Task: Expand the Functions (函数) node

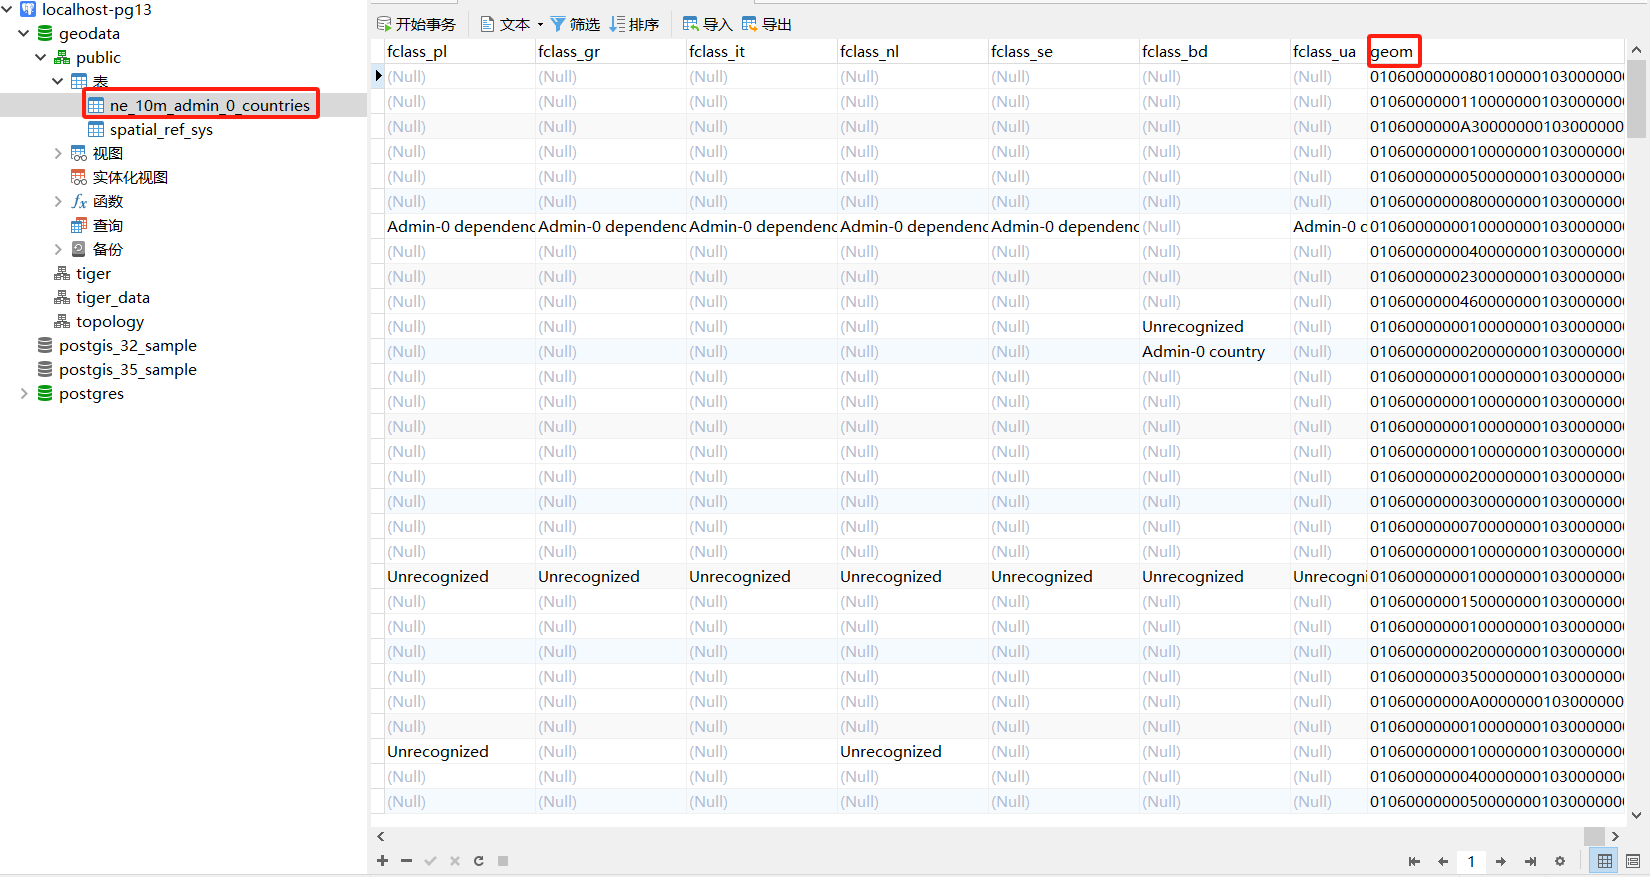Action: coord(58,201)
